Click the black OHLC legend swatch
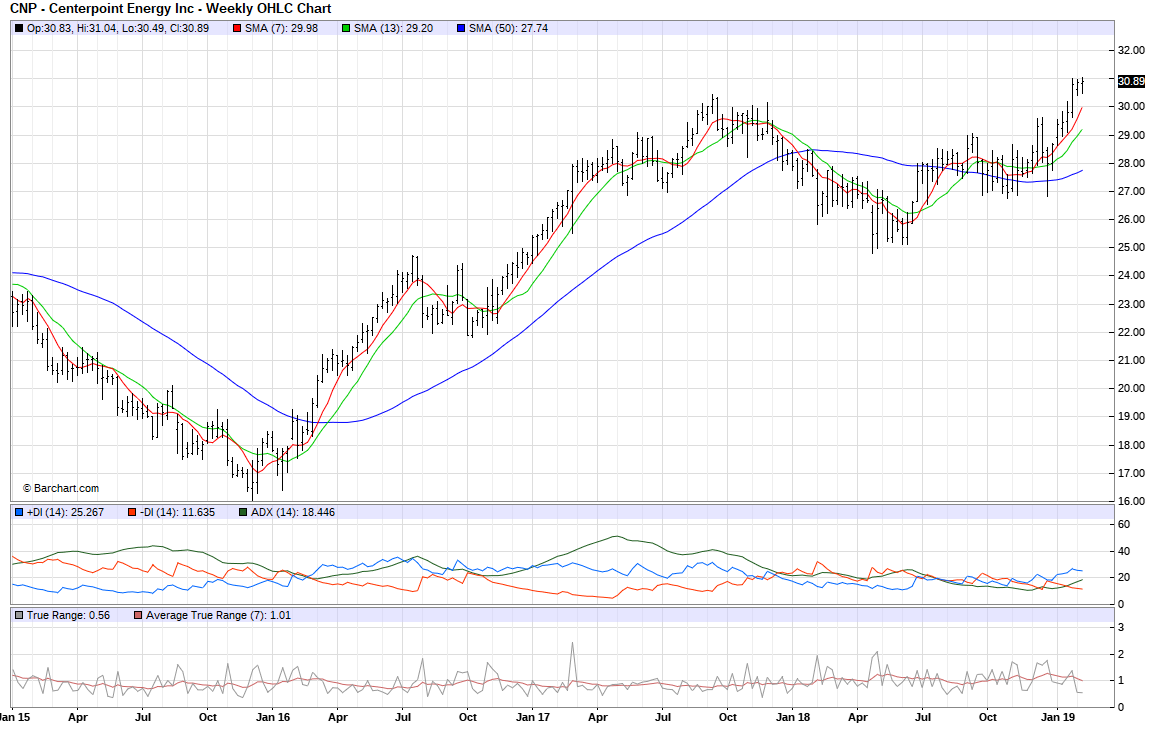This screenshot has height=748, width=1156. click(x=19, y=28)
